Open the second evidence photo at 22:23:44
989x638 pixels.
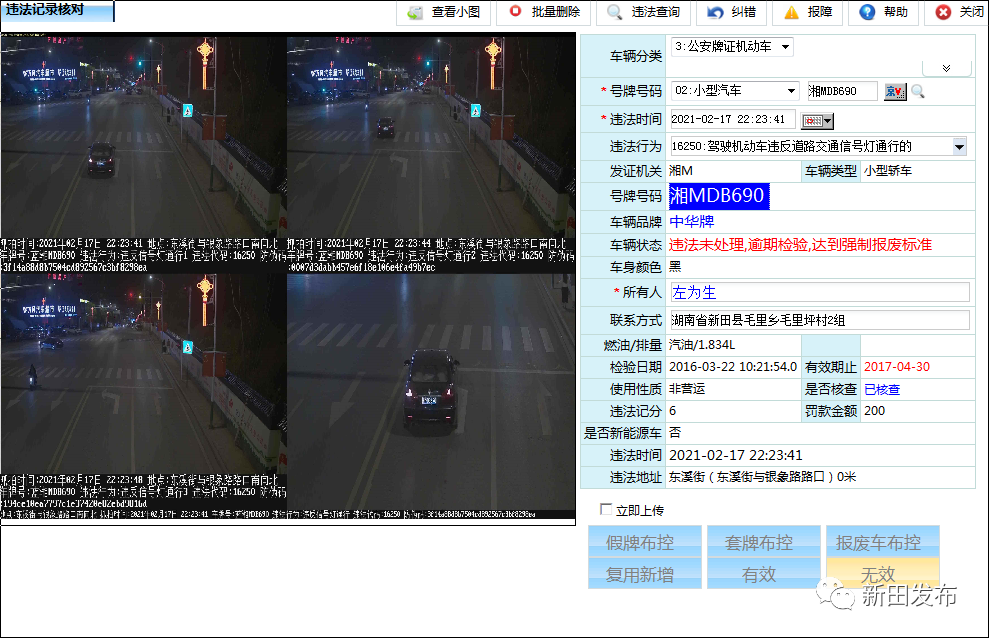coord(431,153)
